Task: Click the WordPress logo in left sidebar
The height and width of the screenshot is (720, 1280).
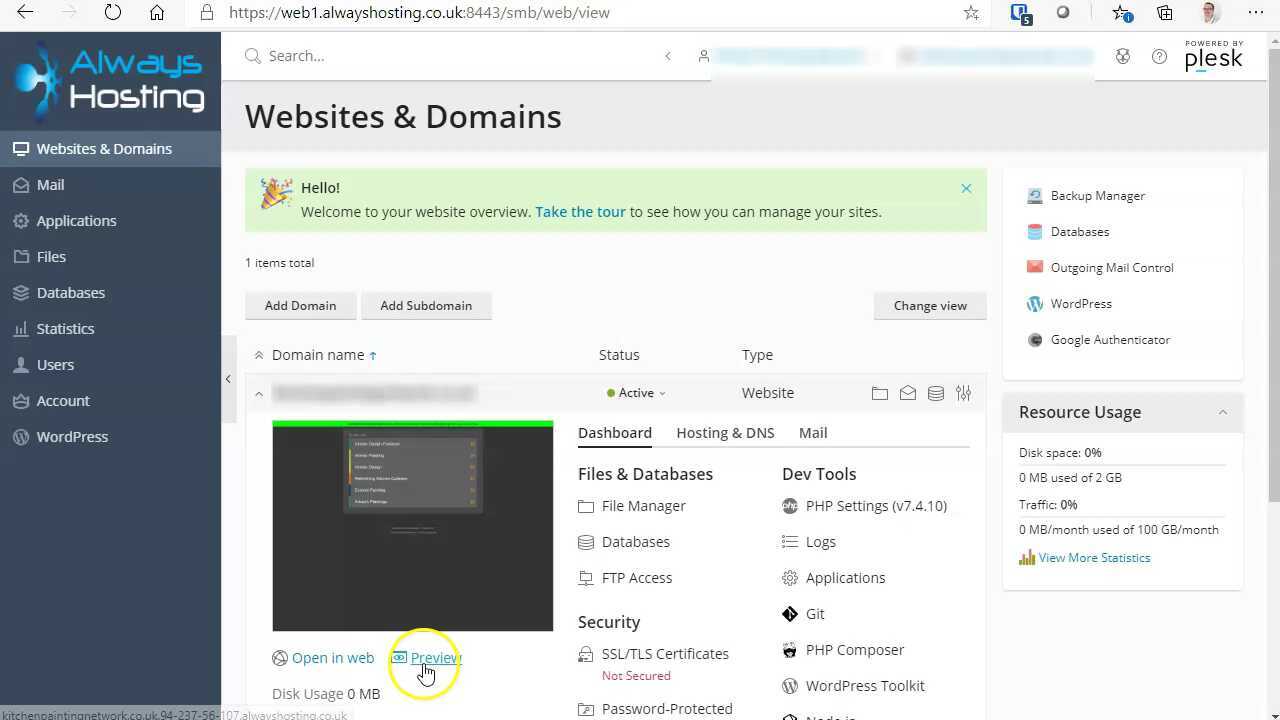Action: tap(20, 437)
